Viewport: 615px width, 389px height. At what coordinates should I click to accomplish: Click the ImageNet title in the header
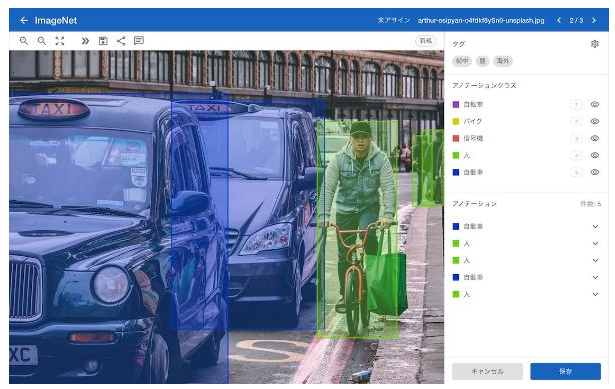(x=56, y=20)
